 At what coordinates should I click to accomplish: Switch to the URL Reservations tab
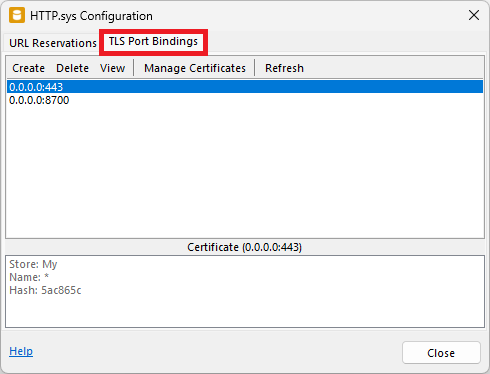(x=53, y=43)
